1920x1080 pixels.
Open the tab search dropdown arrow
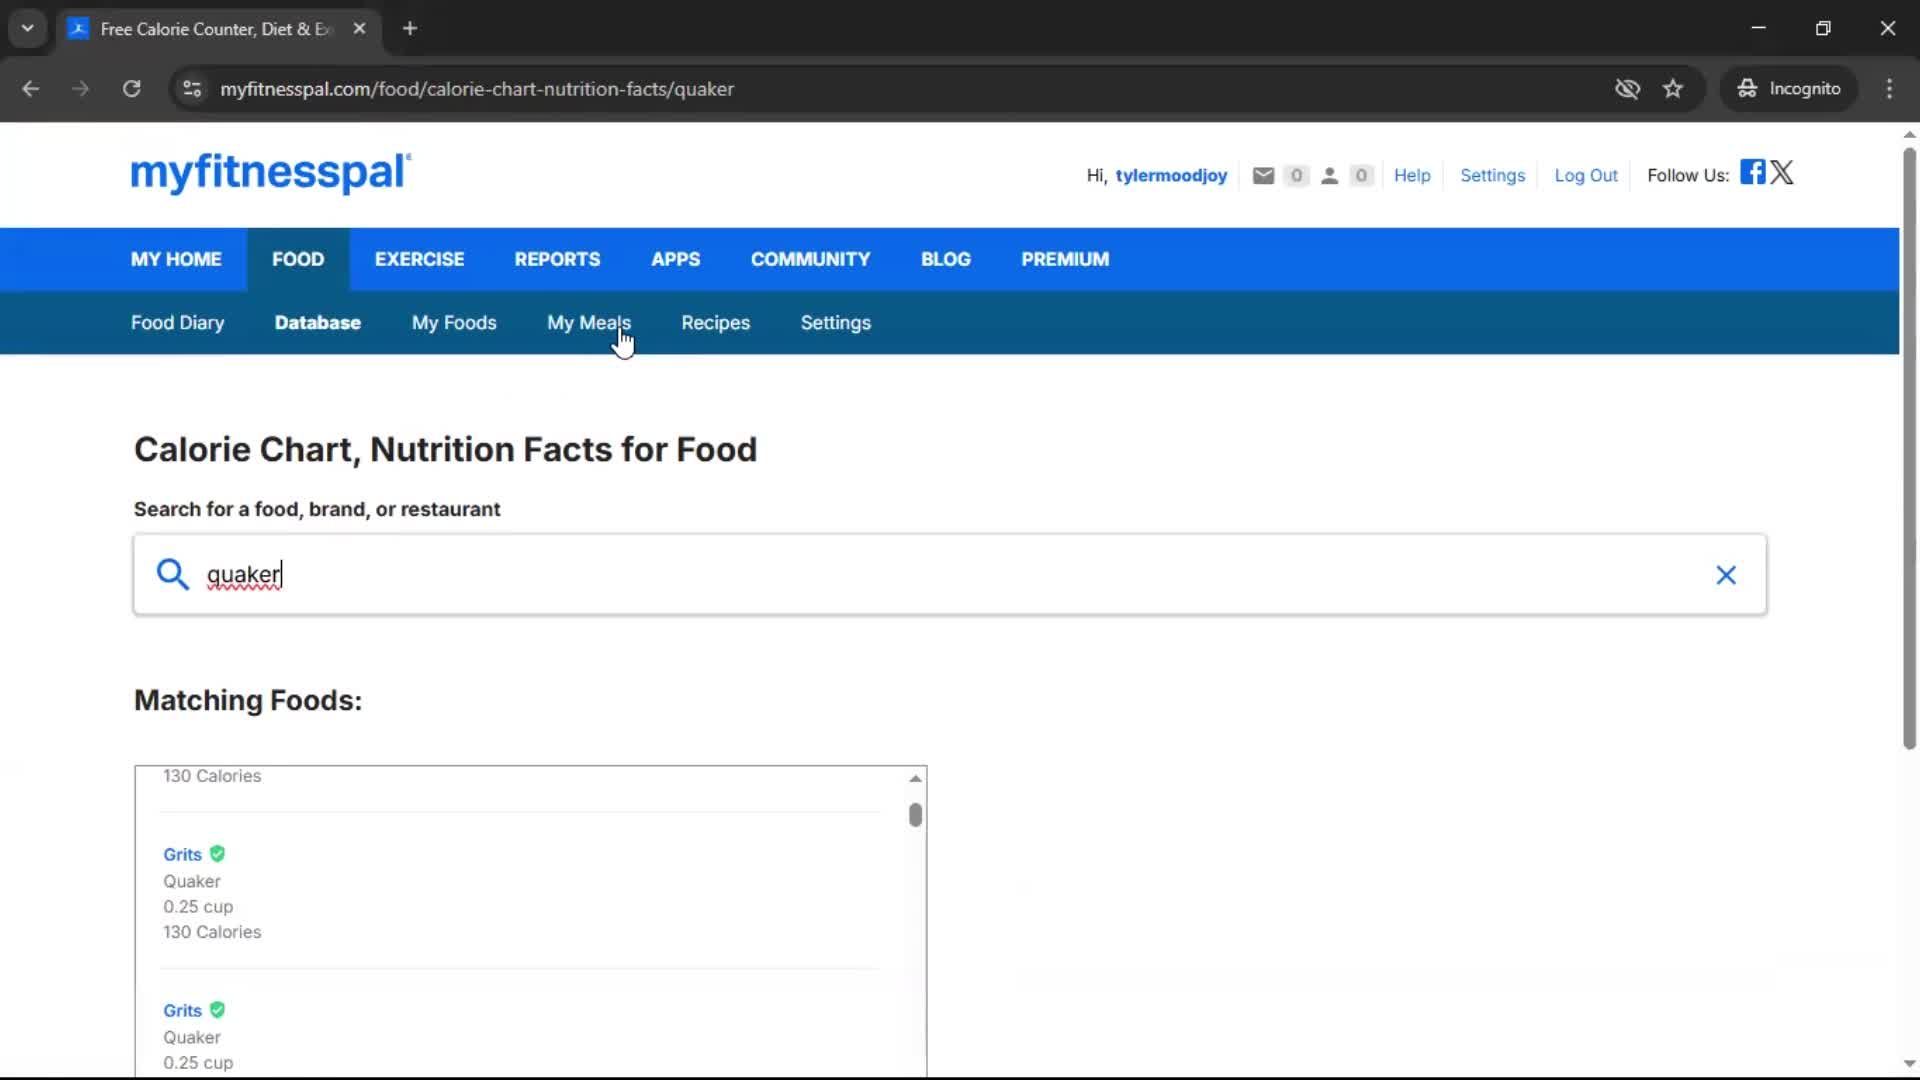[x=28, y=28]
